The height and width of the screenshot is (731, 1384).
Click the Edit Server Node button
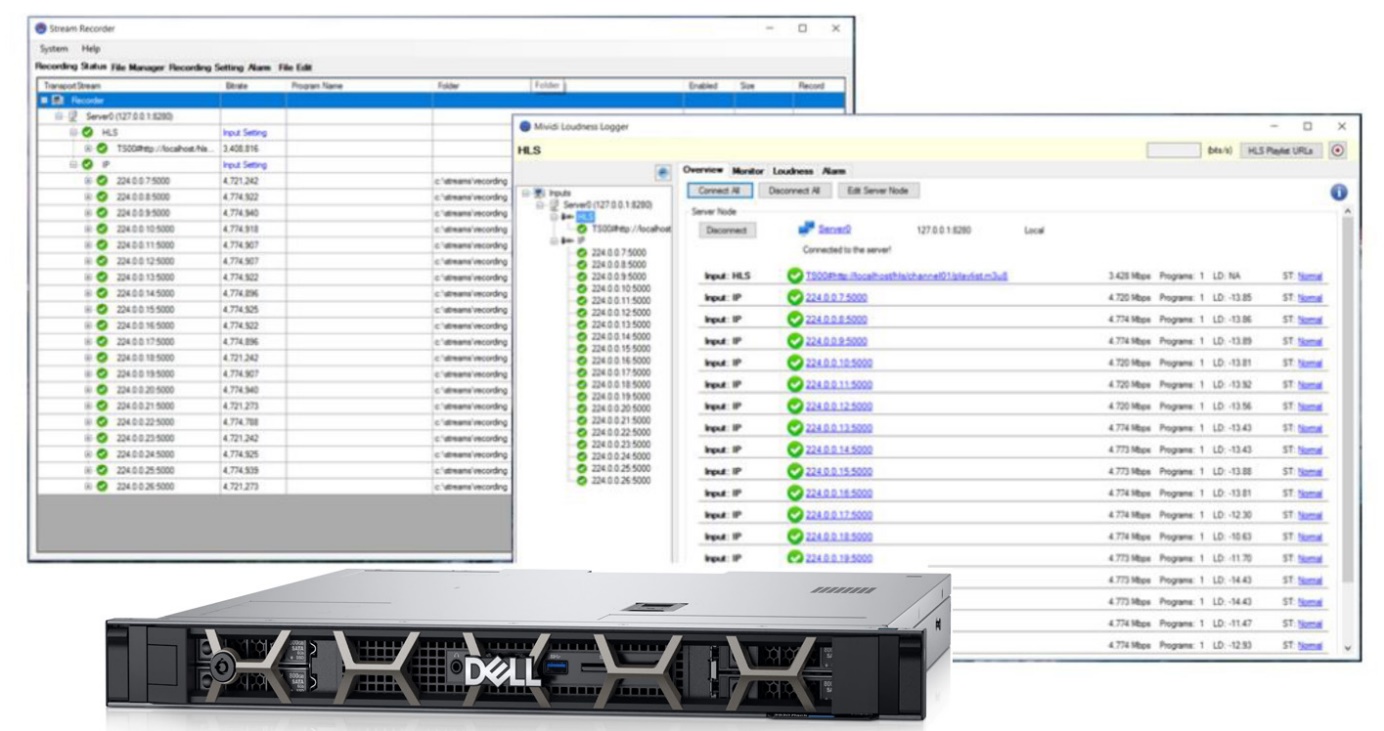coord(879,190)
